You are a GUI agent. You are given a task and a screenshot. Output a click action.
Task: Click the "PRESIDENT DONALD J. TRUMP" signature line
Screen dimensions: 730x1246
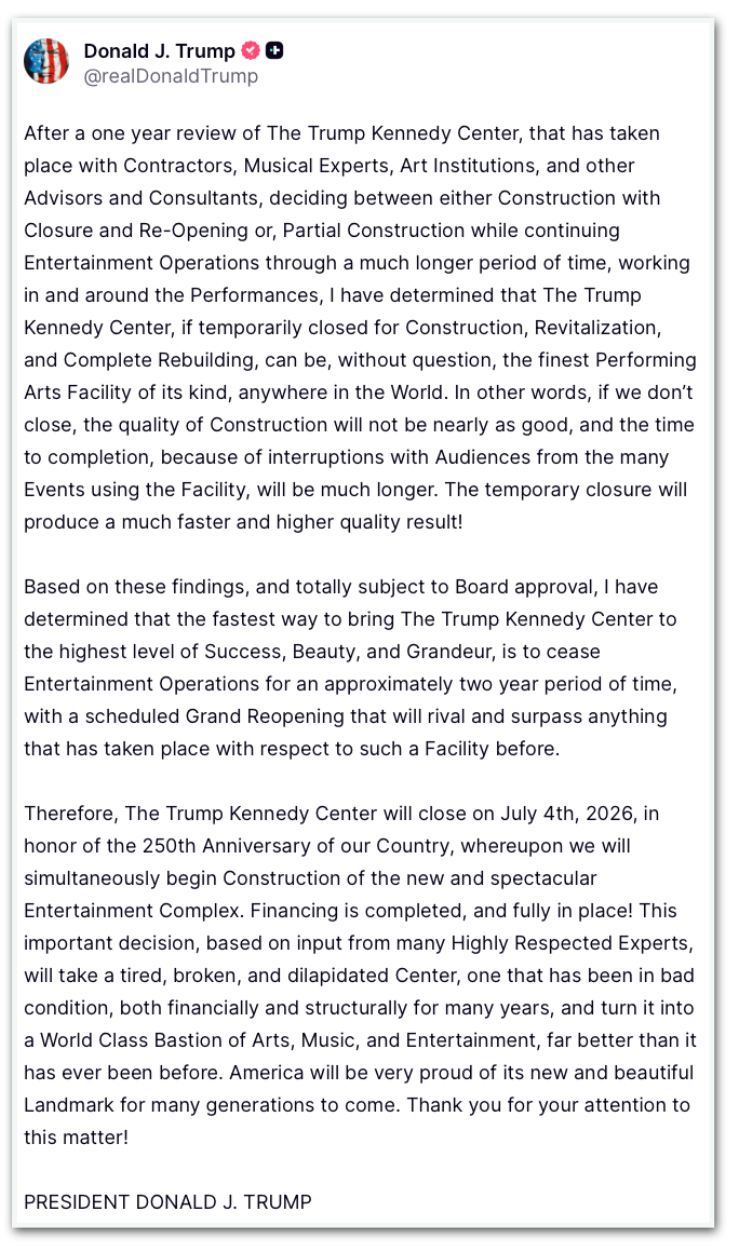coord(168,1201)
